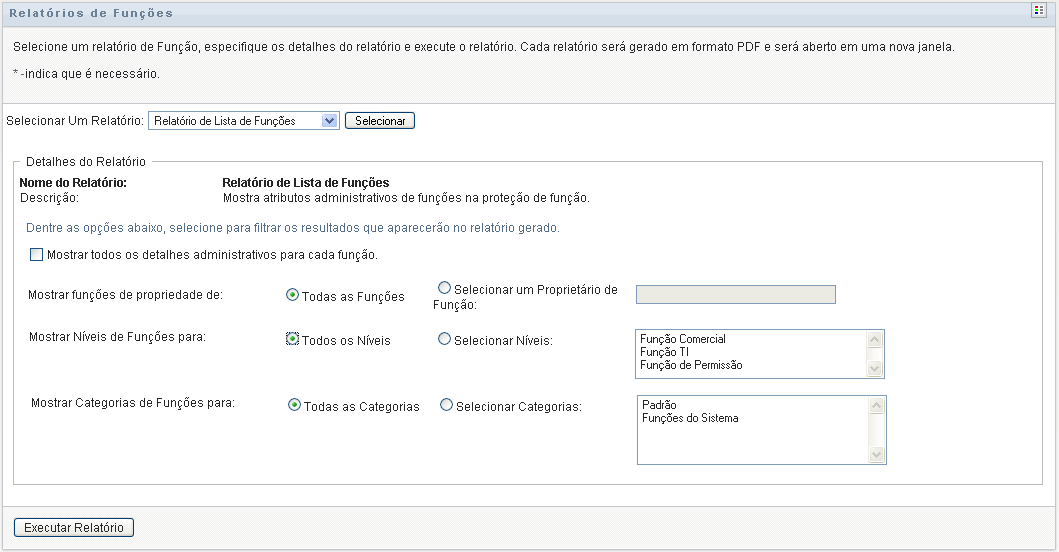This screenshot has height=552, width=1059.
Task: Choose the Selecionar Categorias radio option
Action: 447,405
